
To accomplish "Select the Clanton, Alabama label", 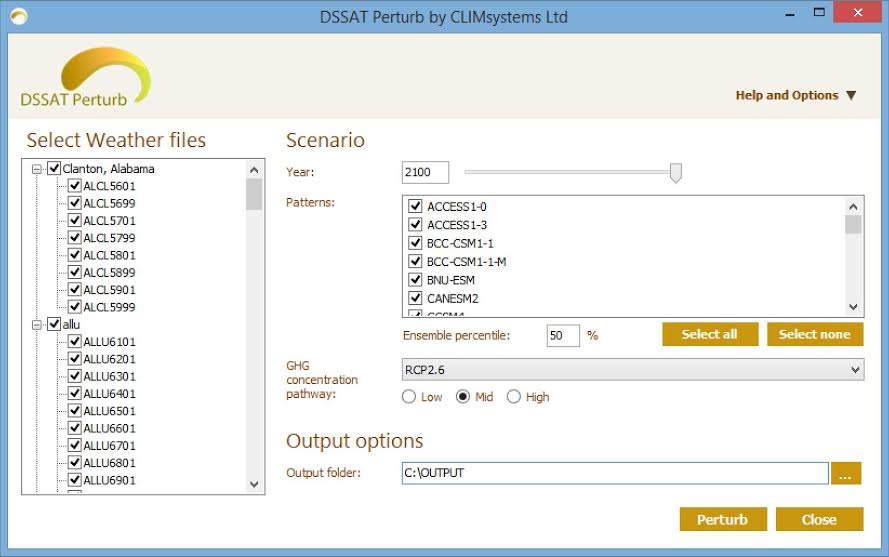I will click(x=108, y=169).
